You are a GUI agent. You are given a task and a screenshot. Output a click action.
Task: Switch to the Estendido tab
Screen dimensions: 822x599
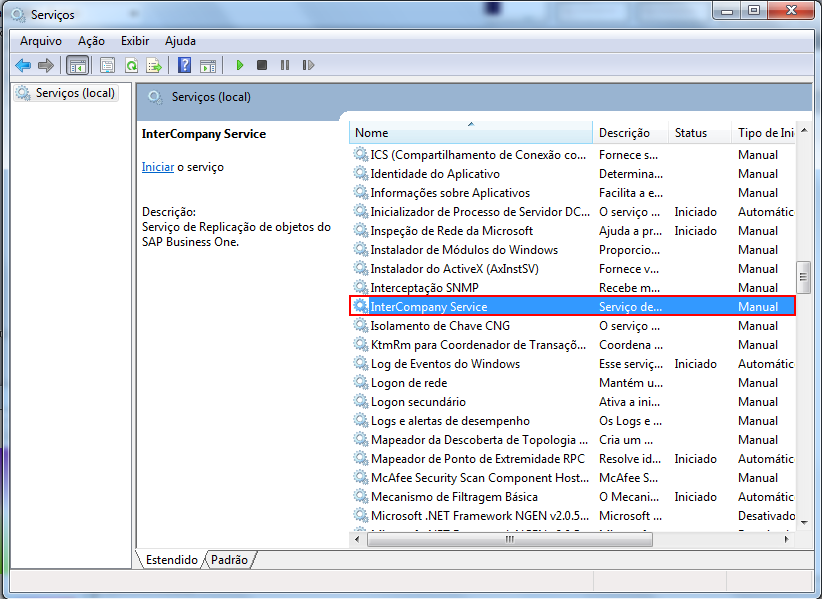171,560
